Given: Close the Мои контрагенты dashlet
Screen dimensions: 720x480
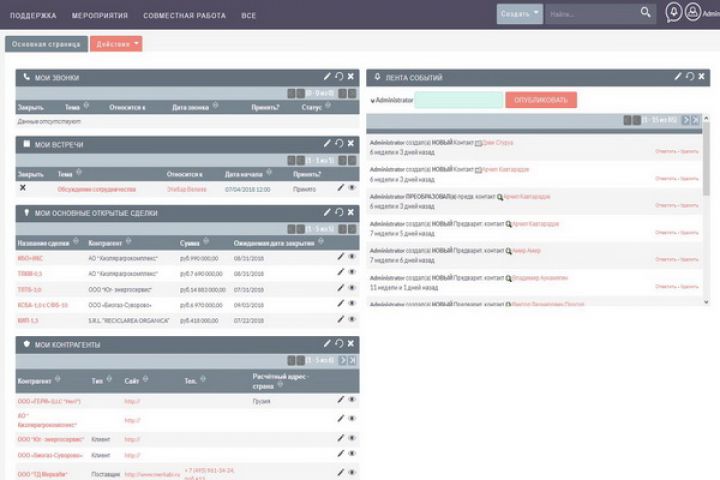Looking at the screenshot, I should coord(351,344).
